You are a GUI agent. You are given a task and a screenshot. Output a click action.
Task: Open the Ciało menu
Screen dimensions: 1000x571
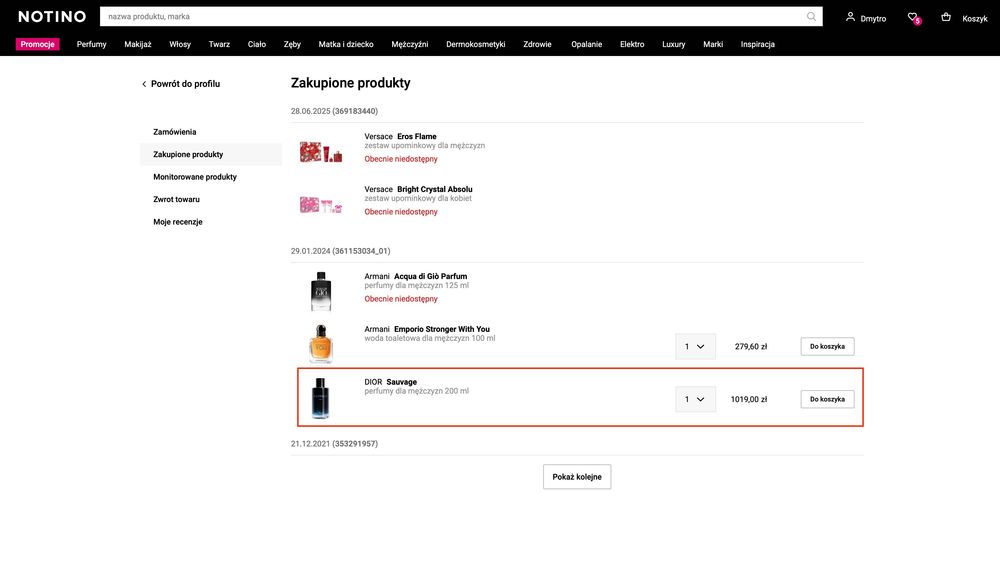coord(257,44)
